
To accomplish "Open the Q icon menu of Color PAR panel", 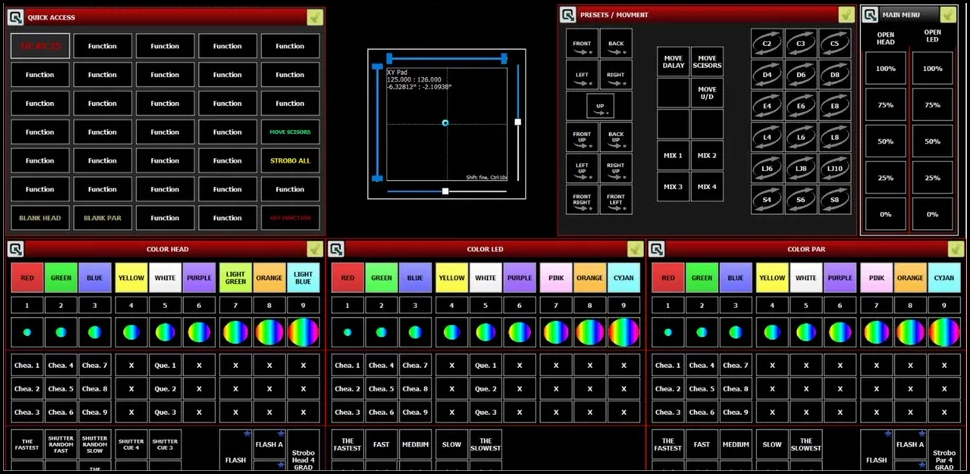I will point(657,249).
